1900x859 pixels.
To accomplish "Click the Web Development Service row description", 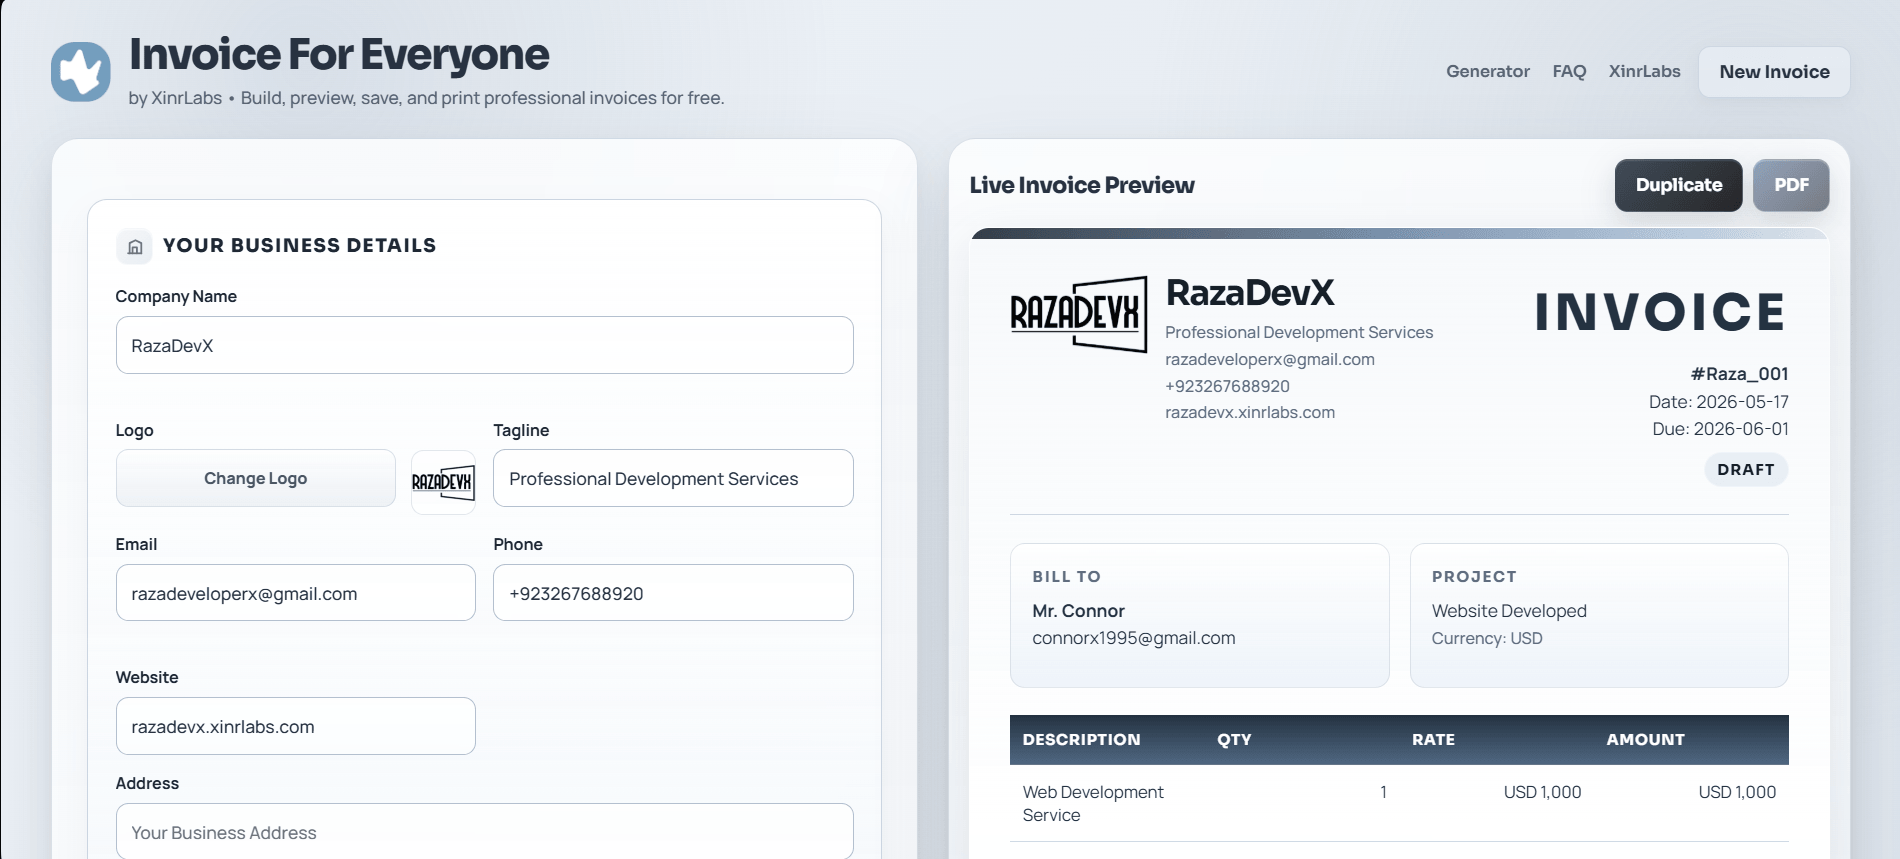I will point(1093,803).
